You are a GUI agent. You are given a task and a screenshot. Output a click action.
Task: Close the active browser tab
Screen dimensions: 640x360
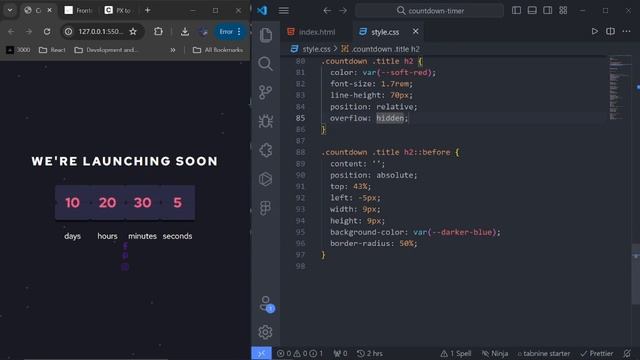(49, 10)
